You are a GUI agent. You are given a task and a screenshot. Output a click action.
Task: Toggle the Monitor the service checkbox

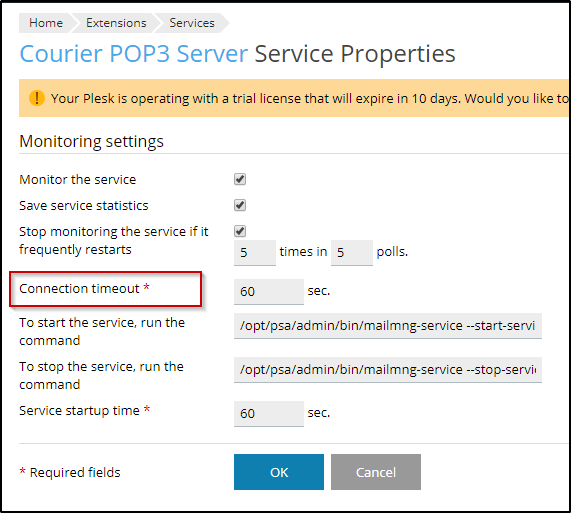(240, 179)
